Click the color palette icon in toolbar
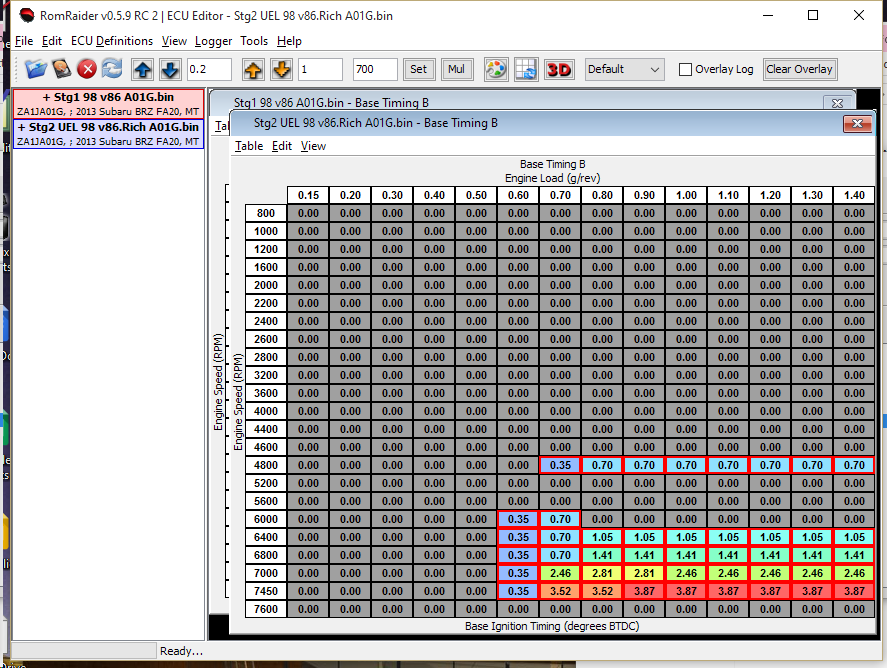 point(495,69)
